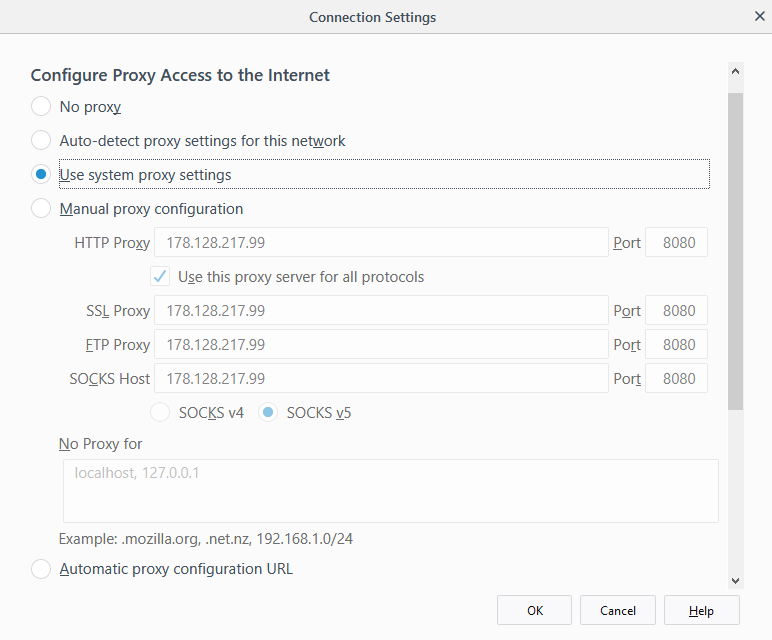Select Use system proxy settings
The width and height of the screenshot is (772, 640).
(41, 175)
